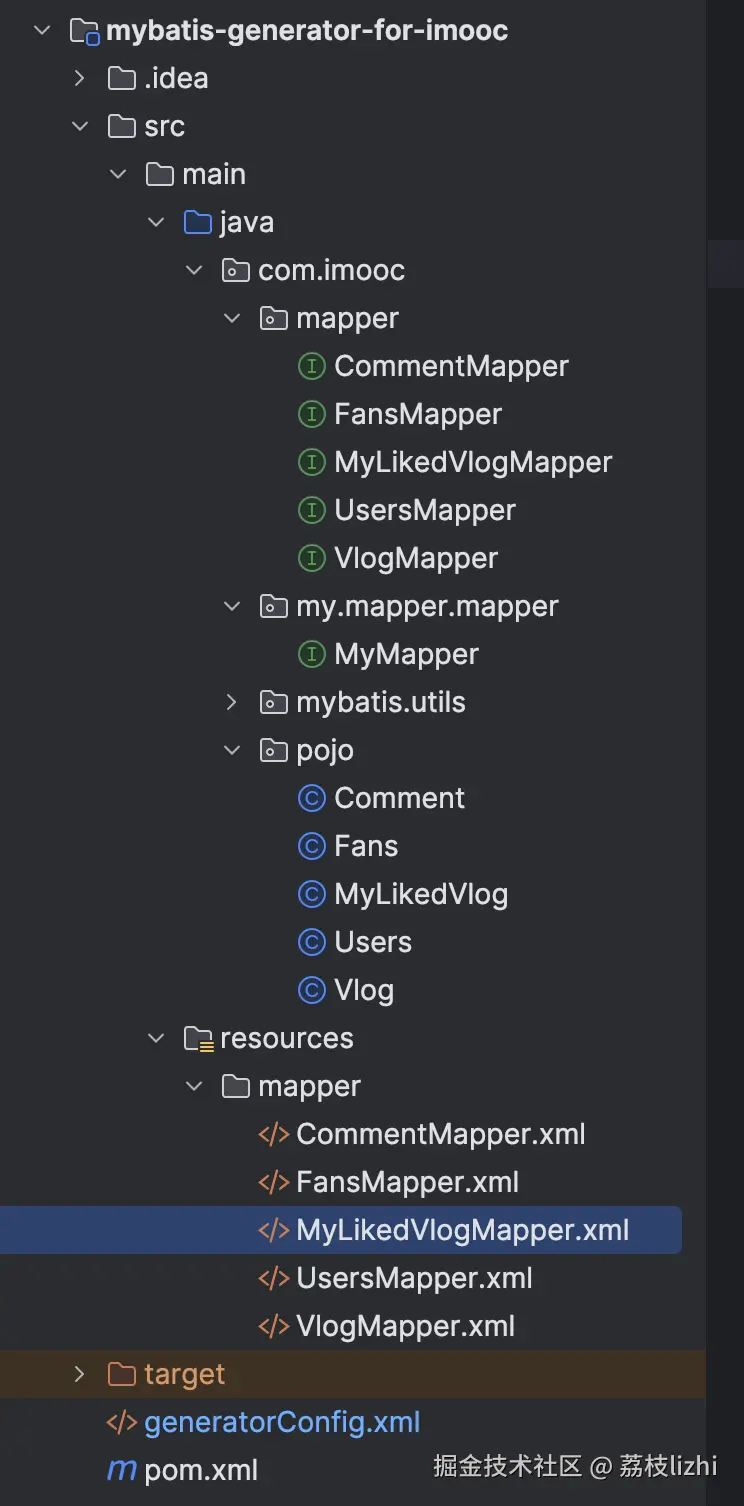The image size is (744, 1506).
Task: Collapse the src folder
Action: pos(80,127)
